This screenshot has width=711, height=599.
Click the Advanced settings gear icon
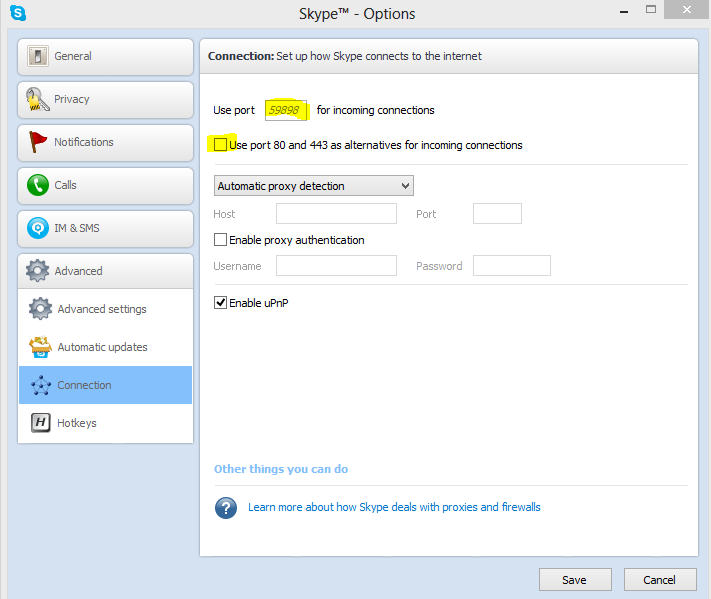(x=40, y=309)
